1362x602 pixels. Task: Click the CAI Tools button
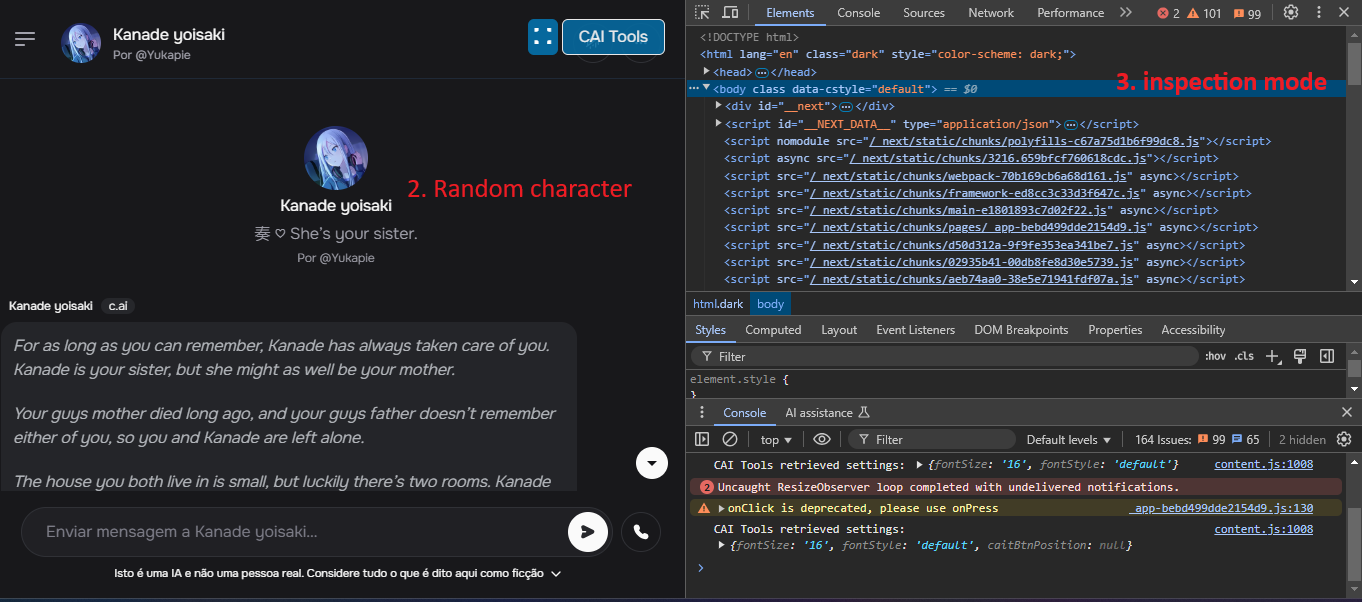pos(613,37)
